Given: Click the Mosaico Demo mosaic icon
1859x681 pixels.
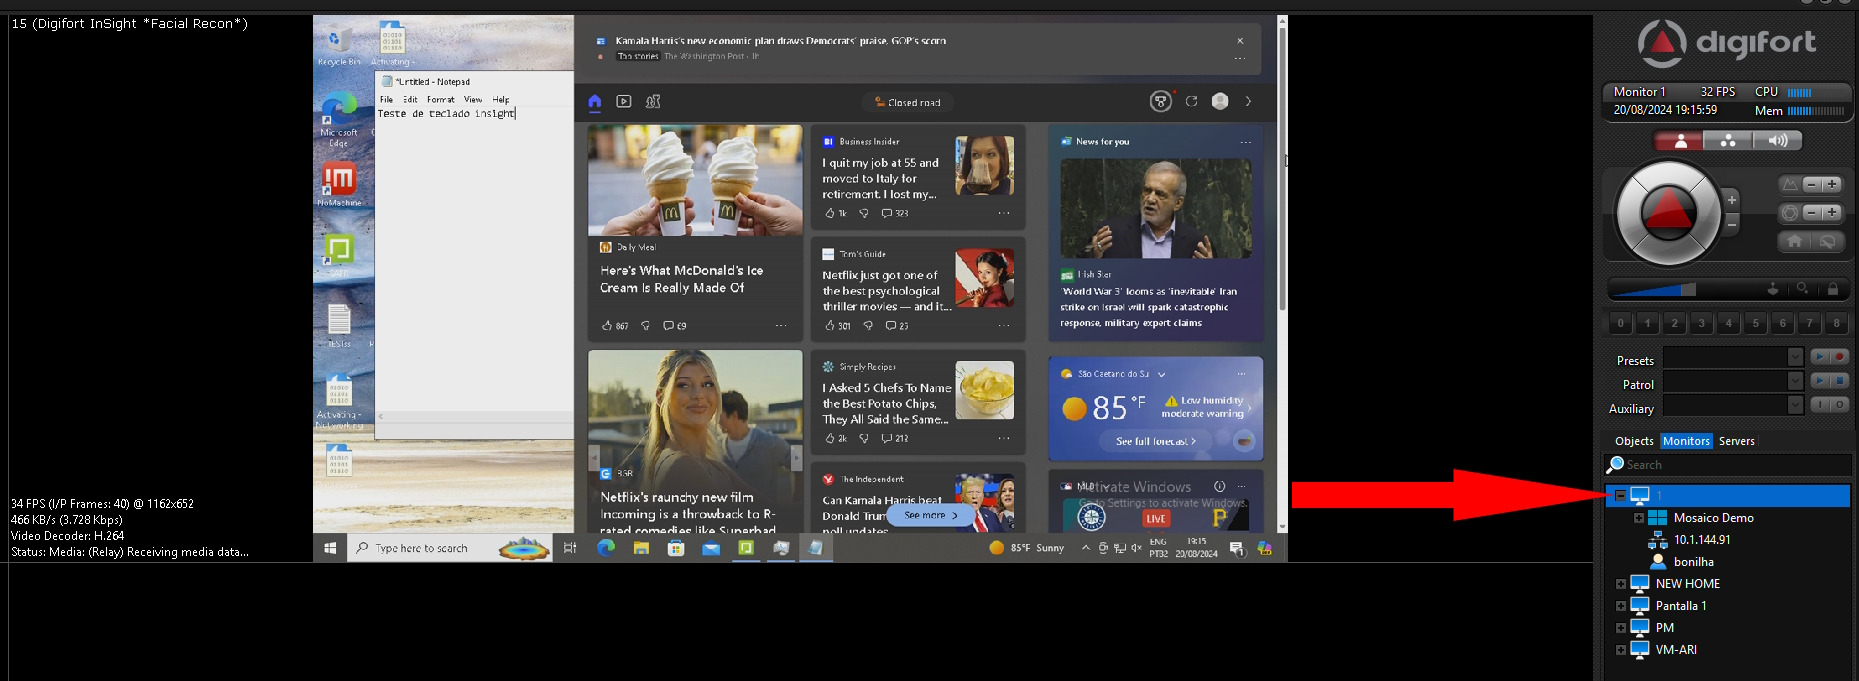Looking at the screenshot, I should click(1657, 518).
